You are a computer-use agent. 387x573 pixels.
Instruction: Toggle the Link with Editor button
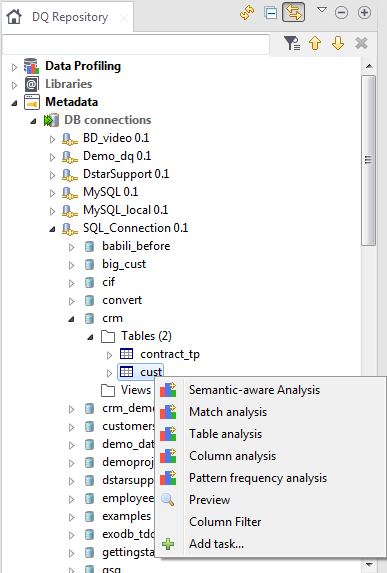tap(293, 13)
